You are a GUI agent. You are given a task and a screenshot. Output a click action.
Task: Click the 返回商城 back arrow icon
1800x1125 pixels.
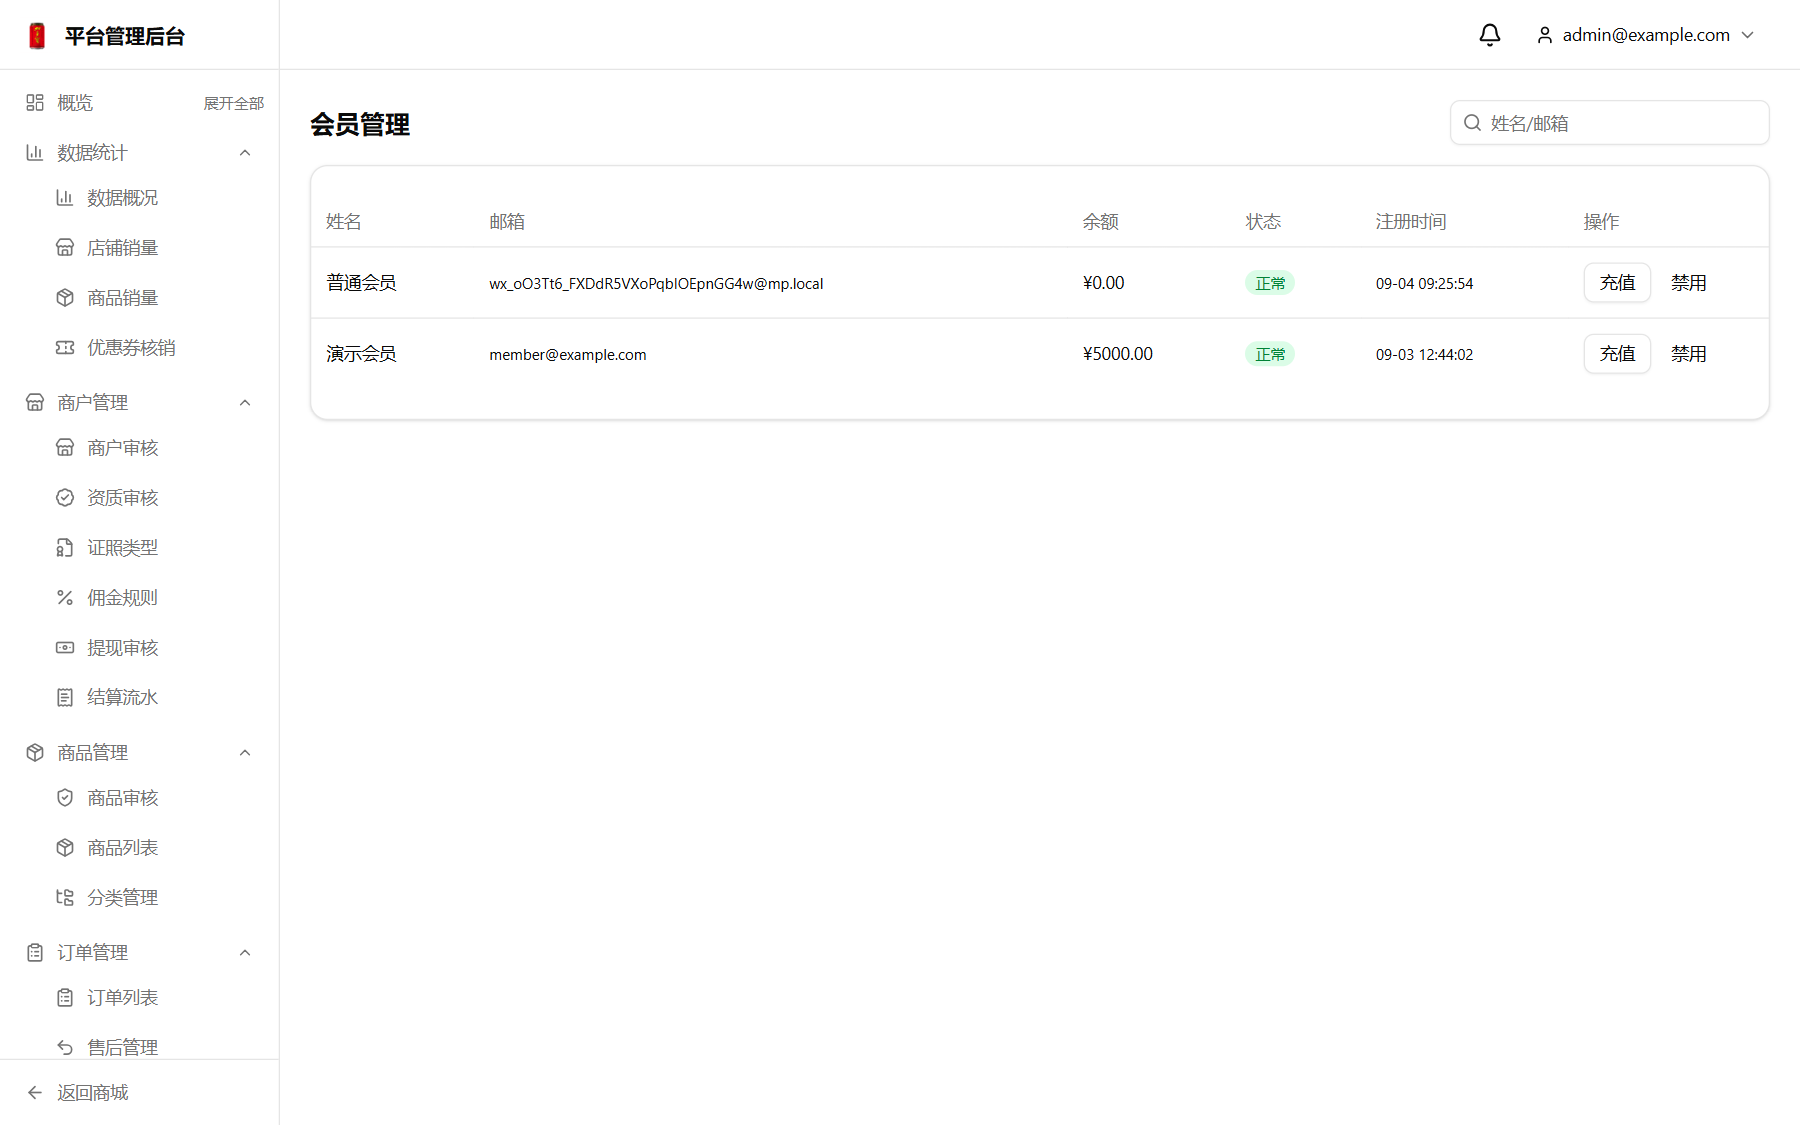(35, 1093)
